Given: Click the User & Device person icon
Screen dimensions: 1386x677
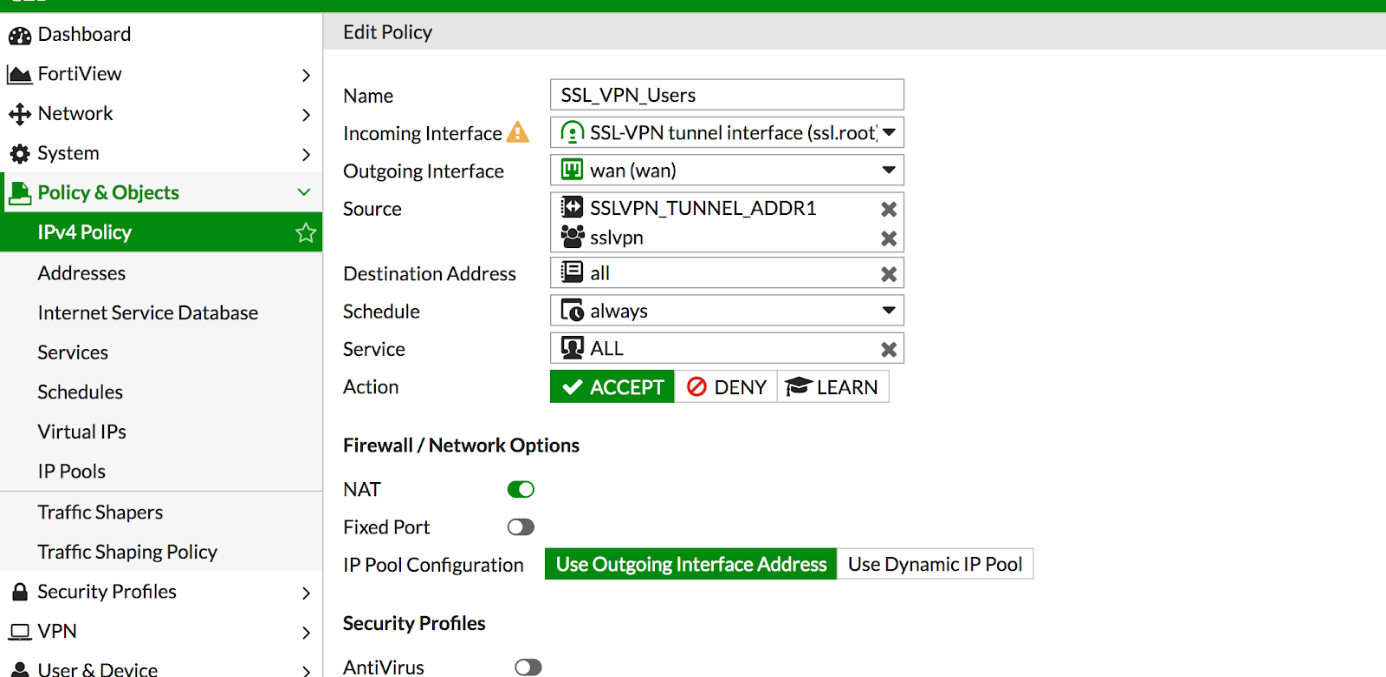Looking at the screenshot, I should point(19,669).
